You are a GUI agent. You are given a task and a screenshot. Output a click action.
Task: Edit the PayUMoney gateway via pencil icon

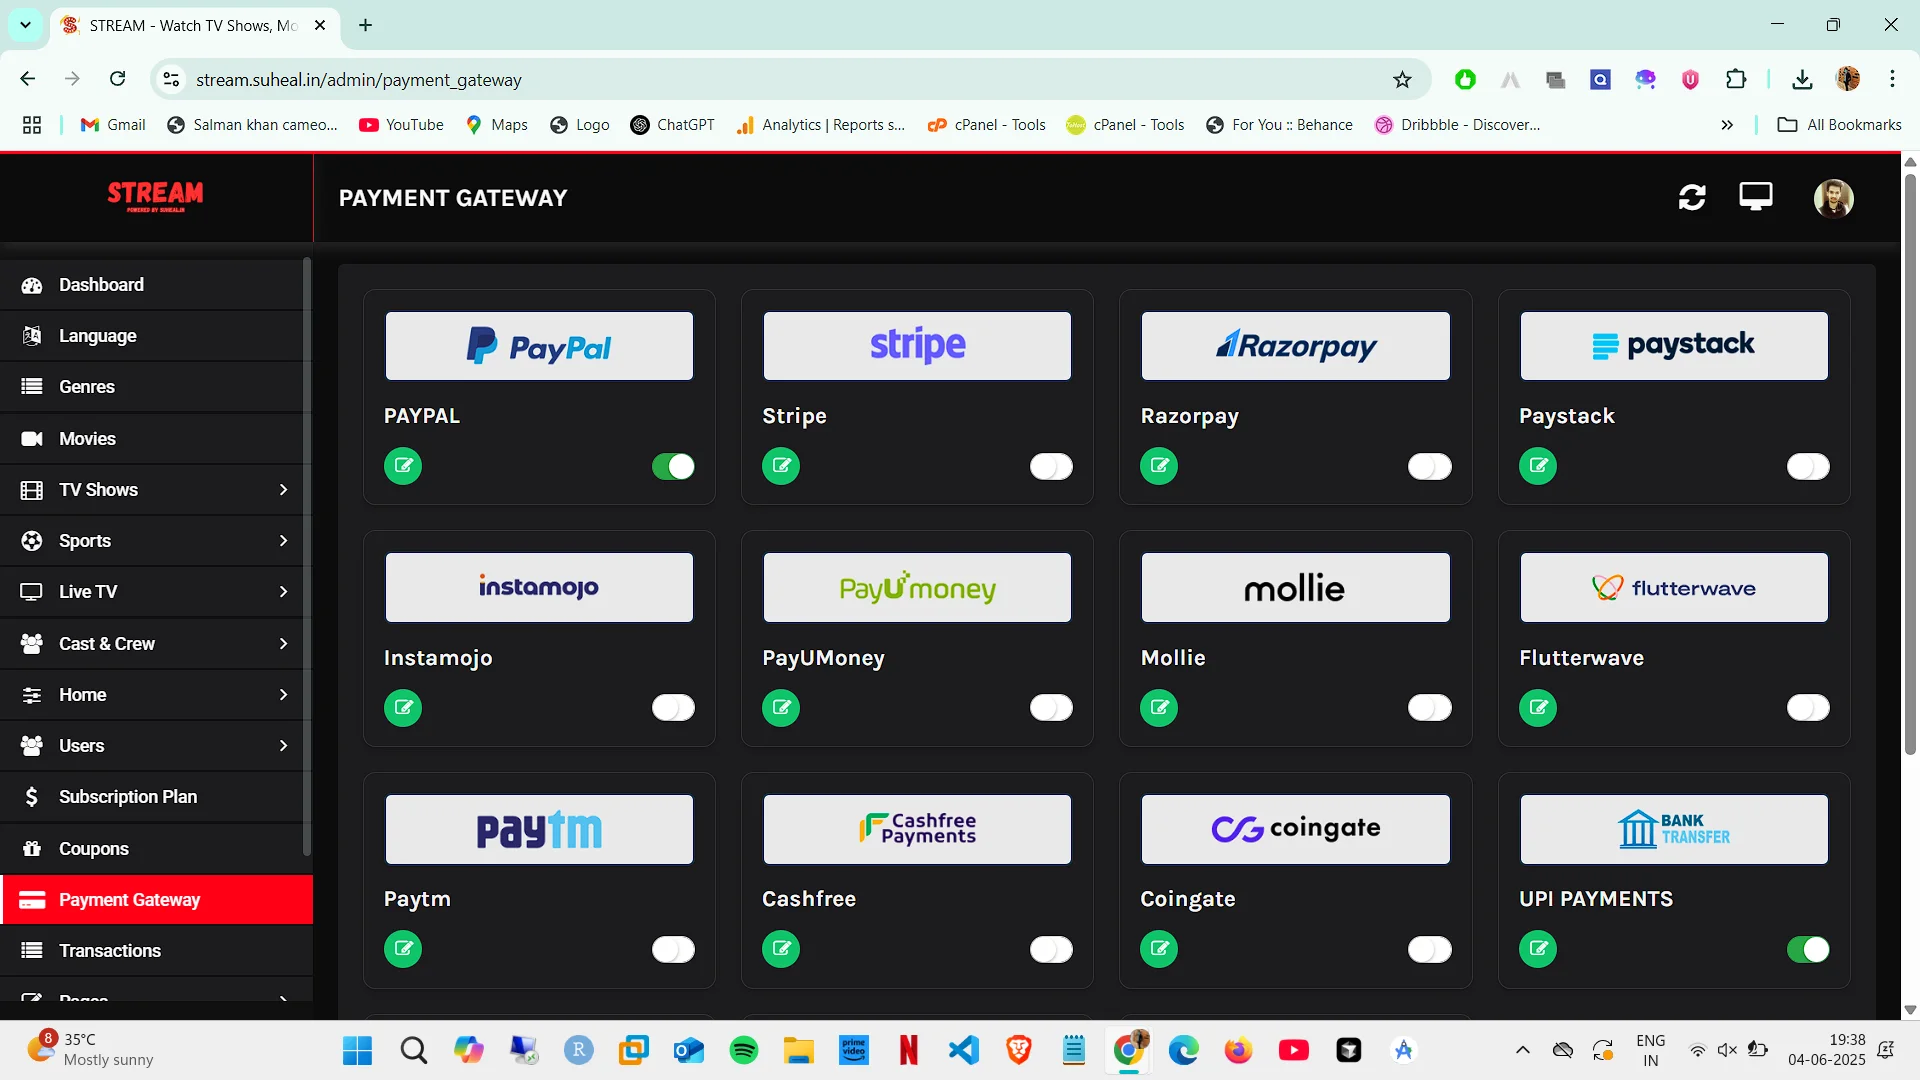(781, 708)
